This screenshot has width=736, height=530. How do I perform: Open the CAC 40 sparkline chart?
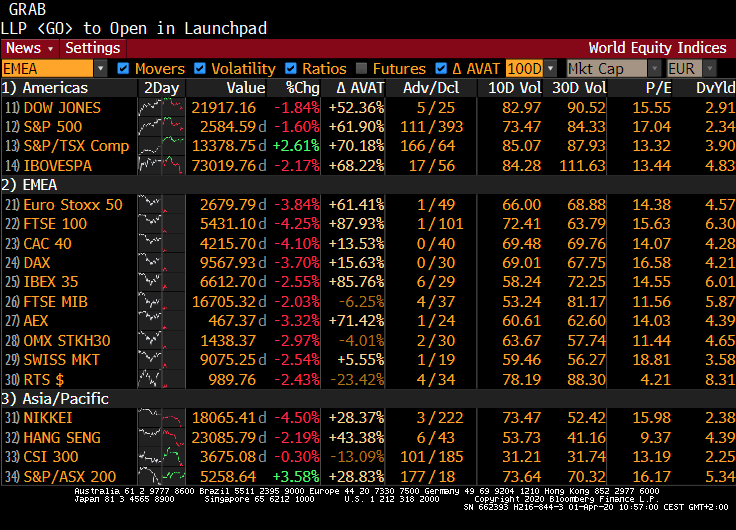[x=161, y=243]
